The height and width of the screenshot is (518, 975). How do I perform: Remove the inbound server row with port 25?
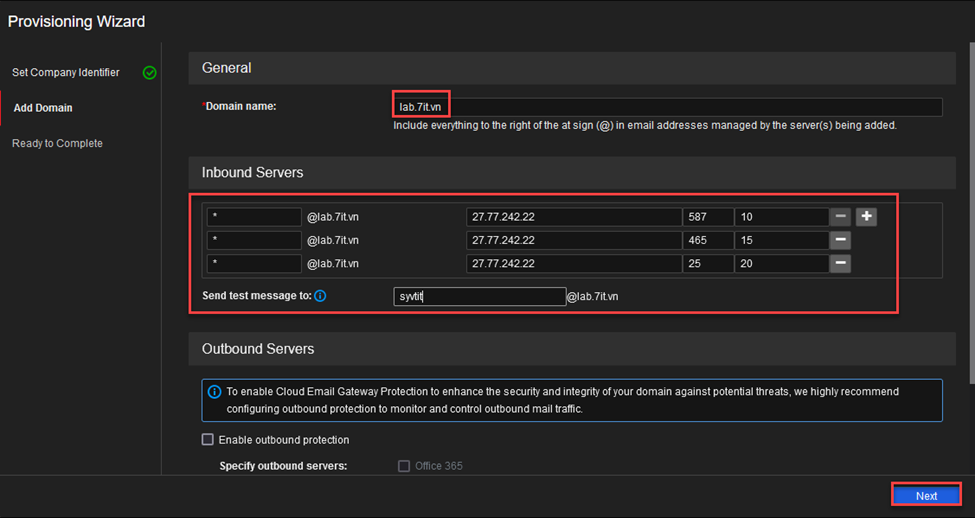[840, 264]
